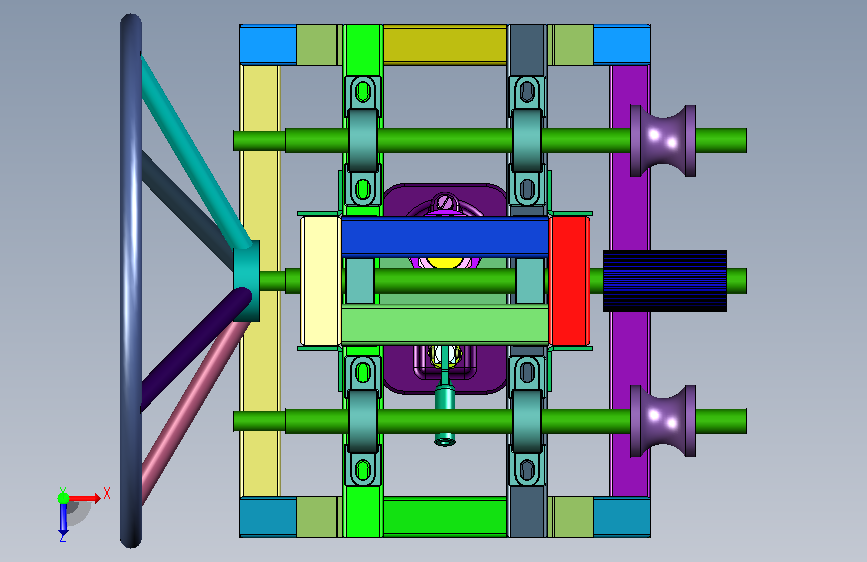This screenshot has width=867, height=562.
Task: Click the green Y axis dot of the triad
Action: click(63, 498)
